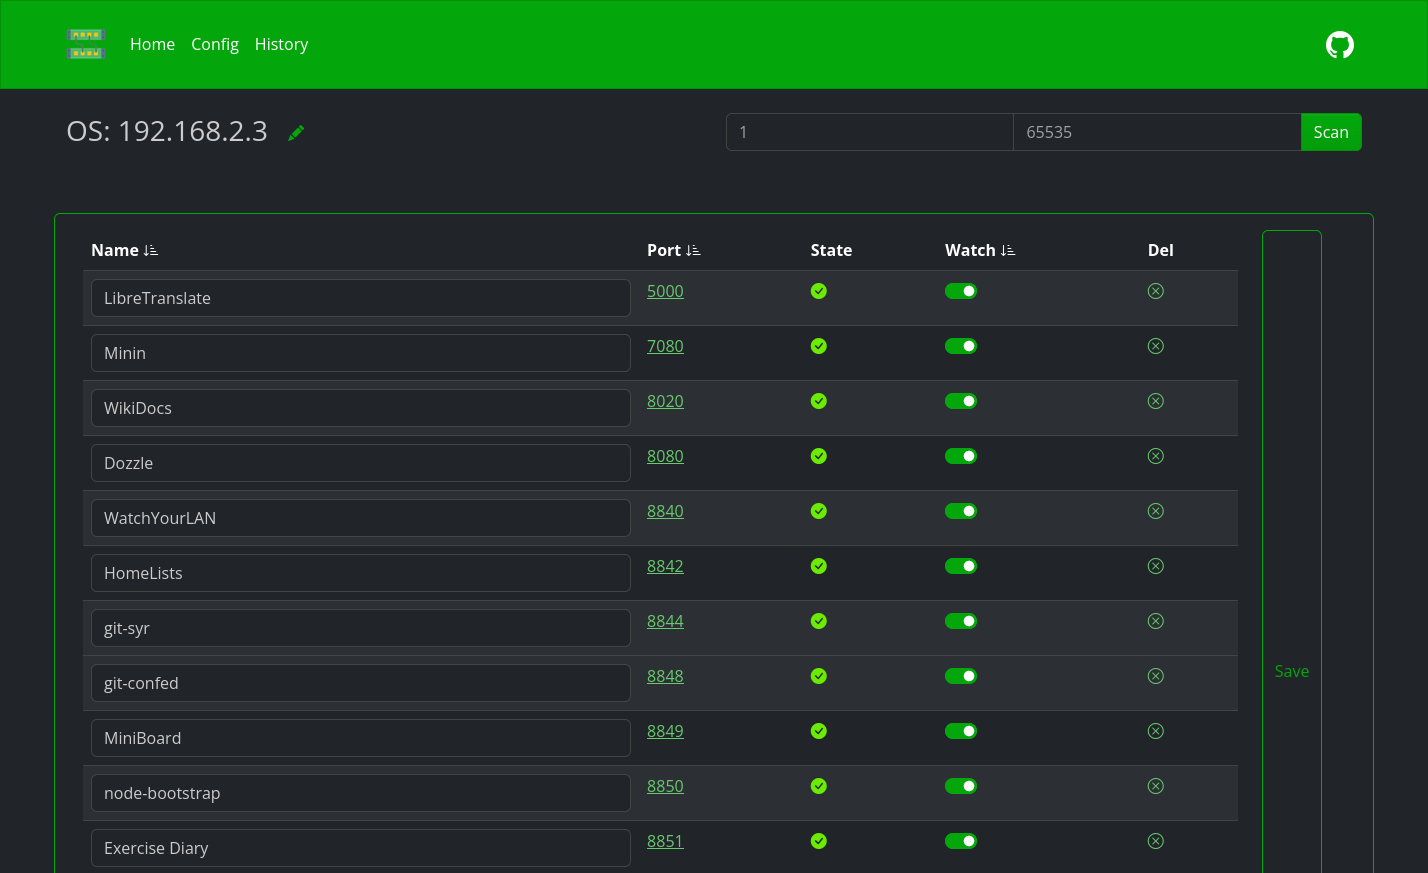Remove the MiniBoard row using its delete icon
This screenshot has height=873, width=1428.
(x=1155, y=731)
